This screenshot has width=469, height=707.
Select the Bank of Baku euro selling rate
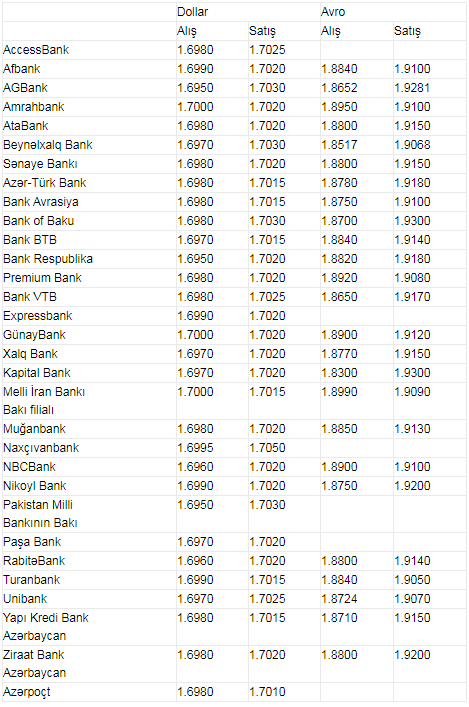coord(412,220)
